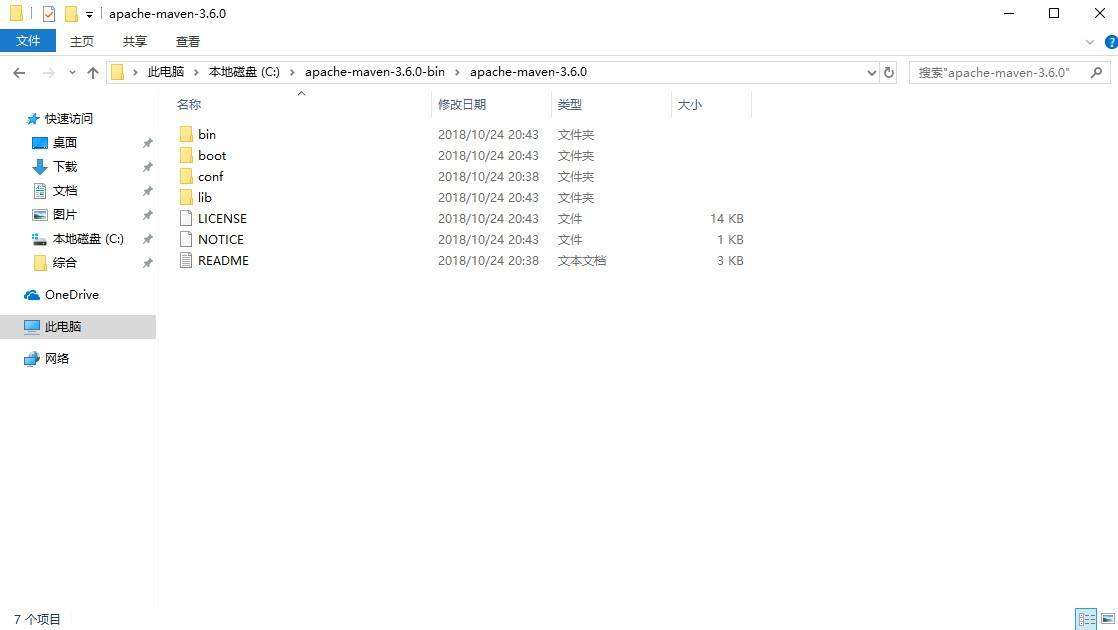The image size is (1118, 630).
Task: Select the conf folder
Action: click(210, 176)
